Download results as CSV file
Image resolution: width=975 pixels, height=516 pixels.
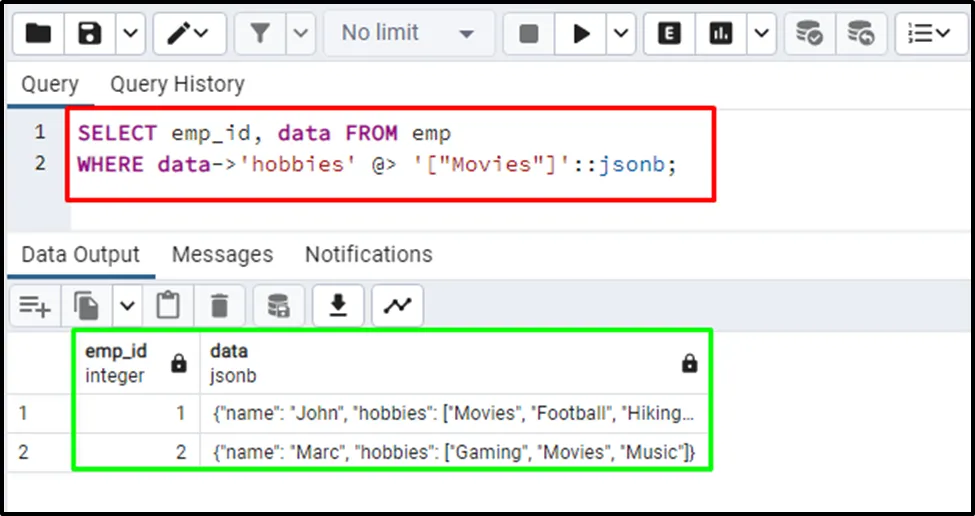339,306
